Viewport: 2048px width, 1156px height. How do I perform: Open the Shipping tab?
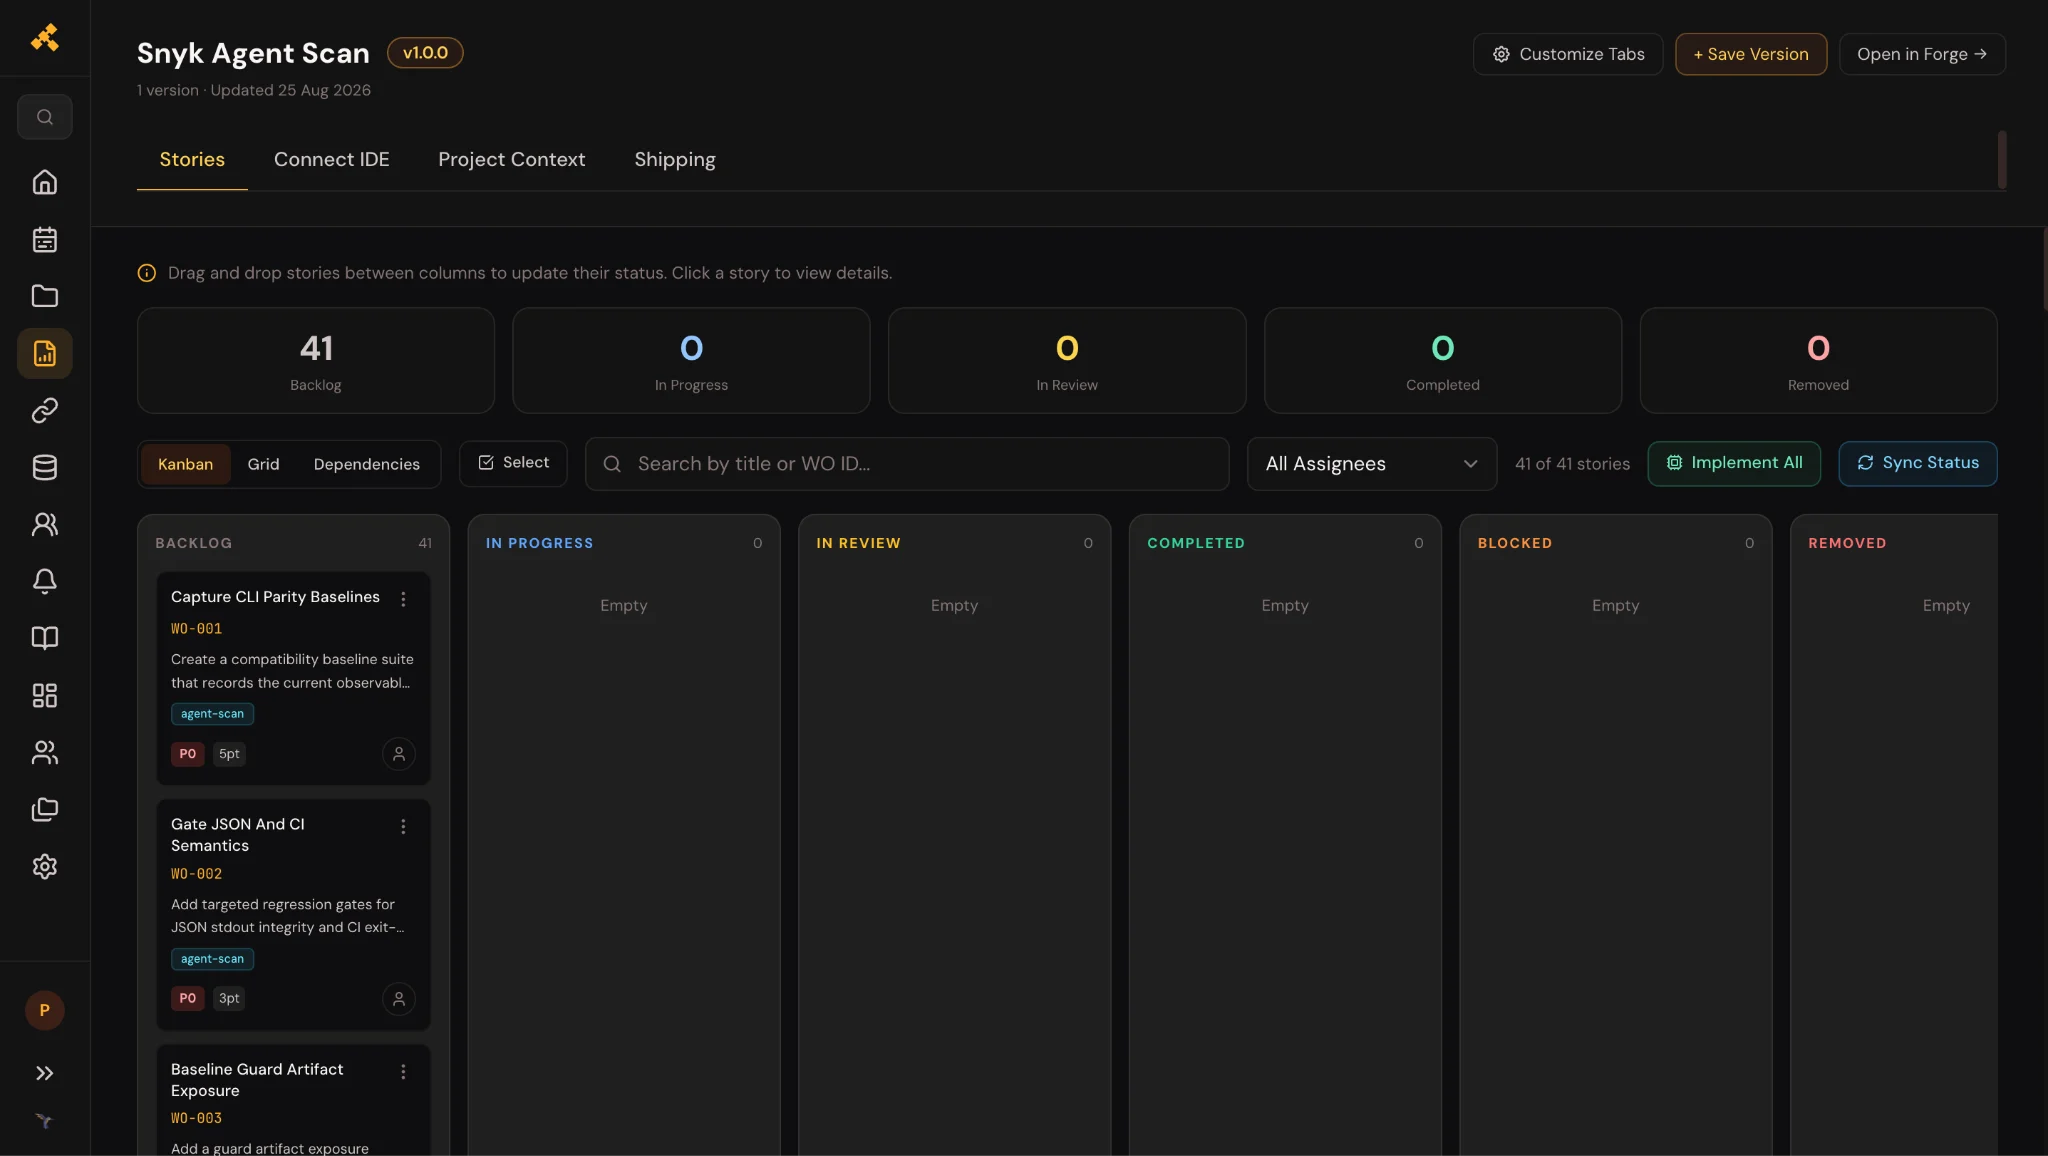[x=675, y=160]
